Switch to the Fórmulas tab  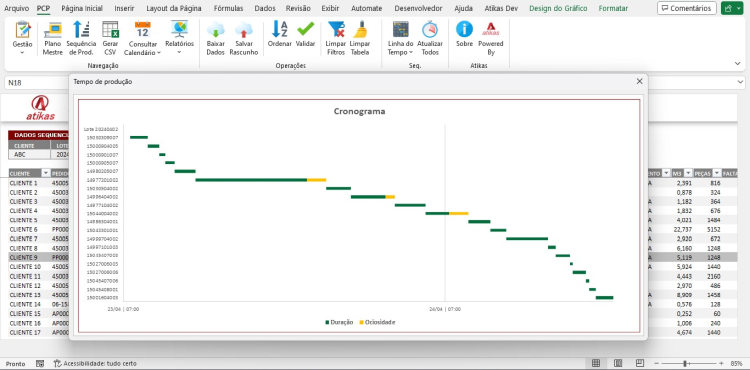click(x=228, y=8)
